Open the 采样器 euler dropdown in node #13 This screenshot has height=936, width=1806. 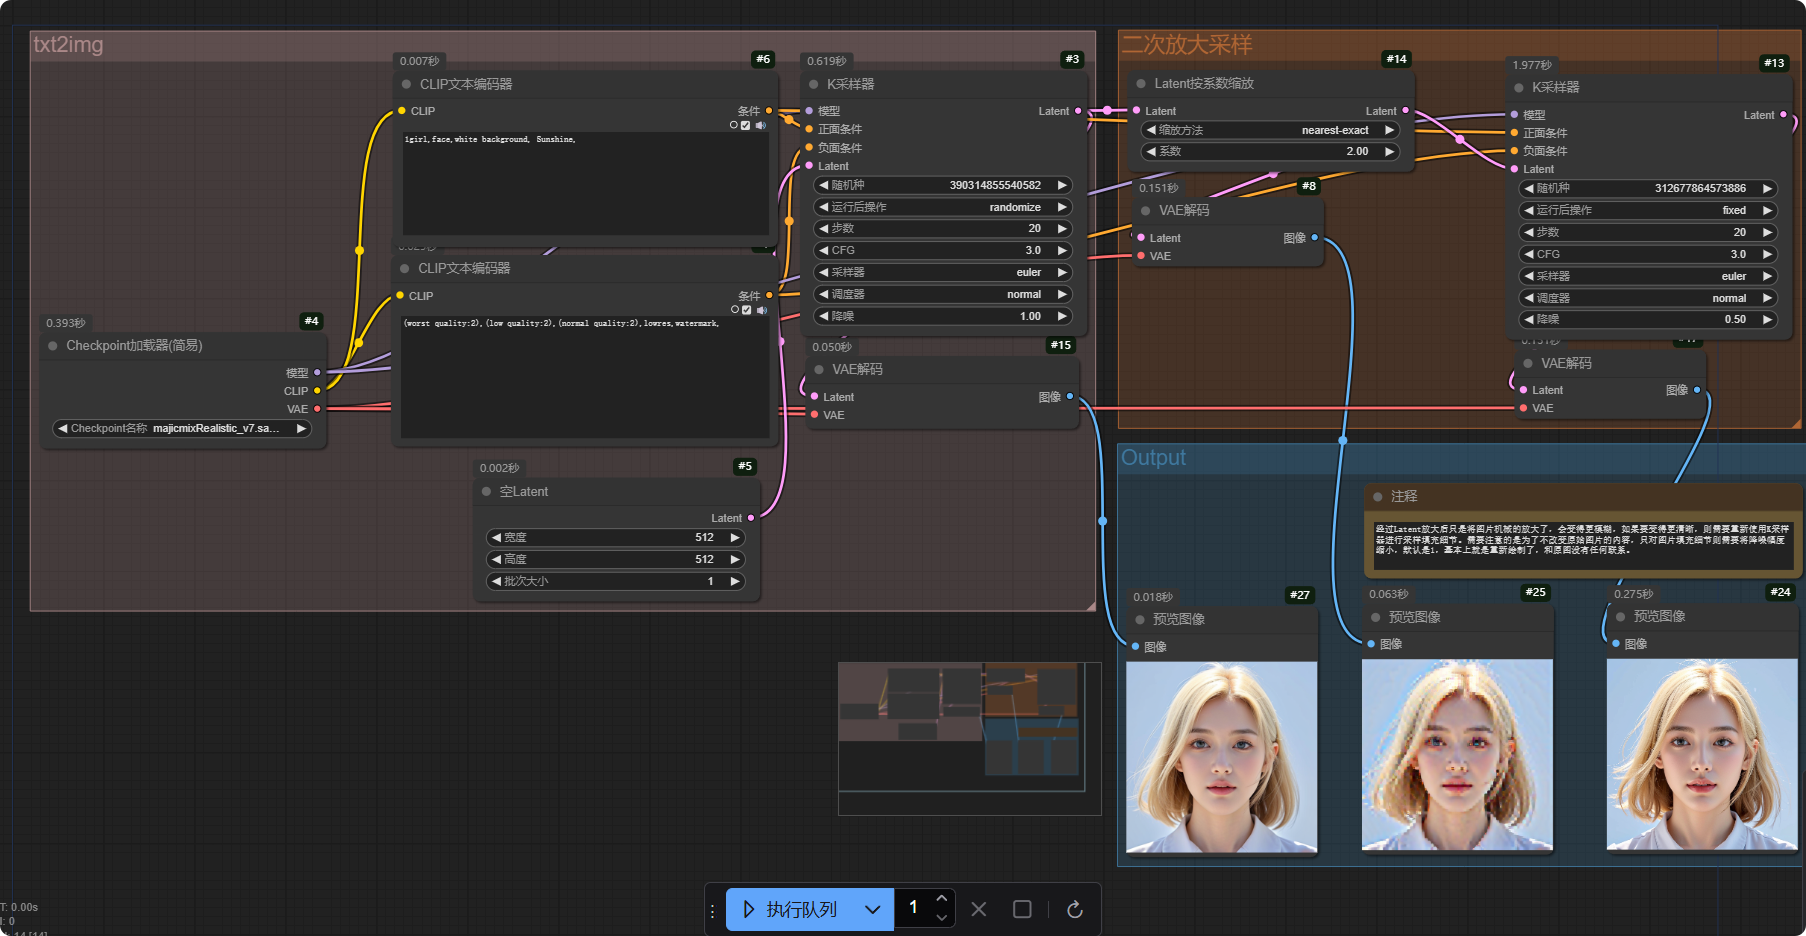coord(1648,276)
